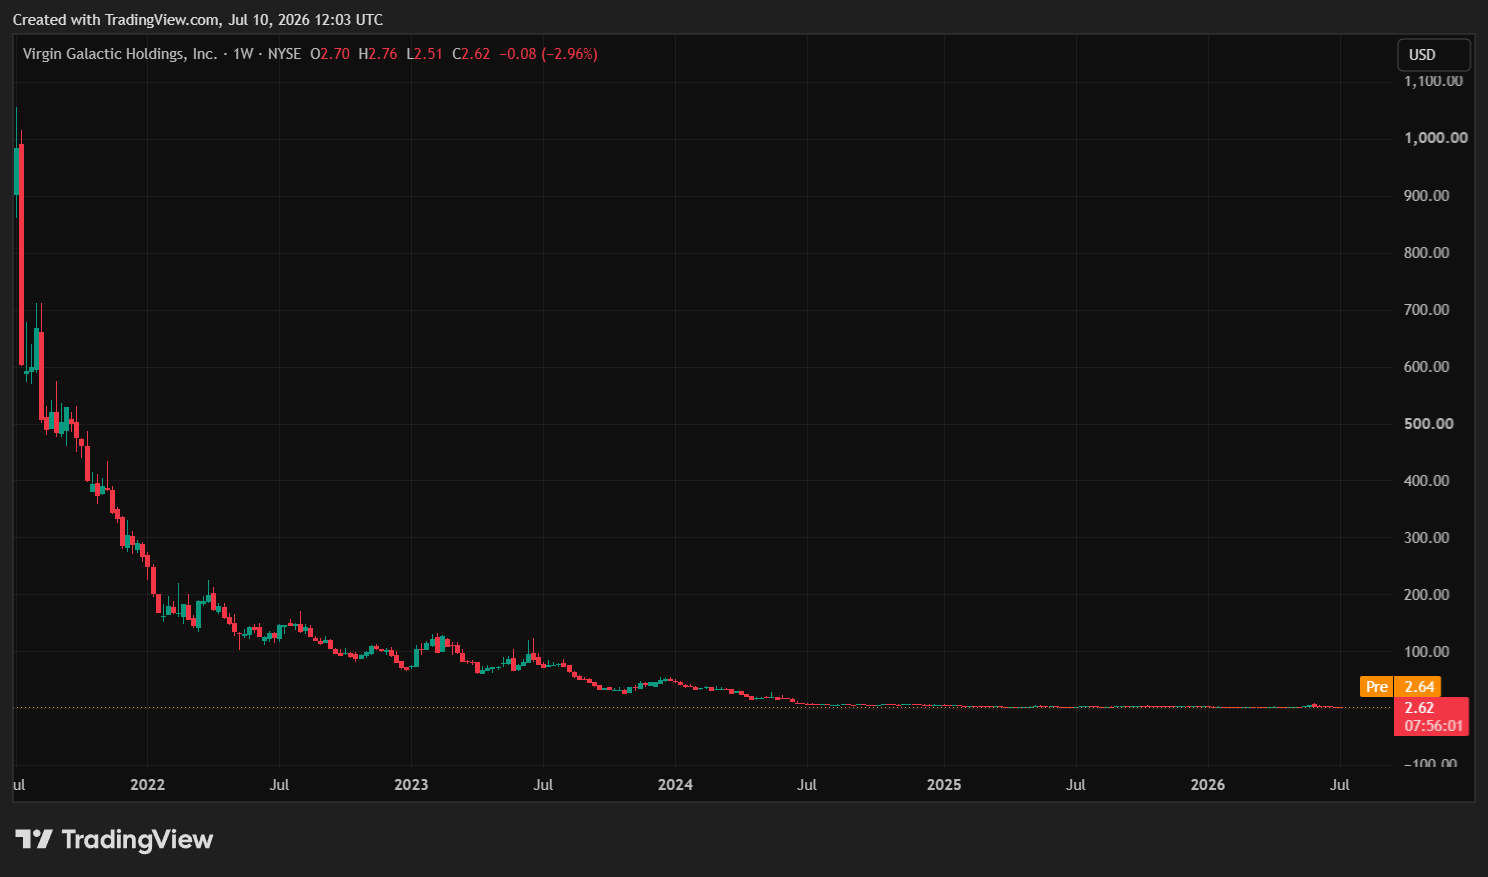Click the 200.00 price axis label
1488x877 pixels.
(x=1427, y=594)
